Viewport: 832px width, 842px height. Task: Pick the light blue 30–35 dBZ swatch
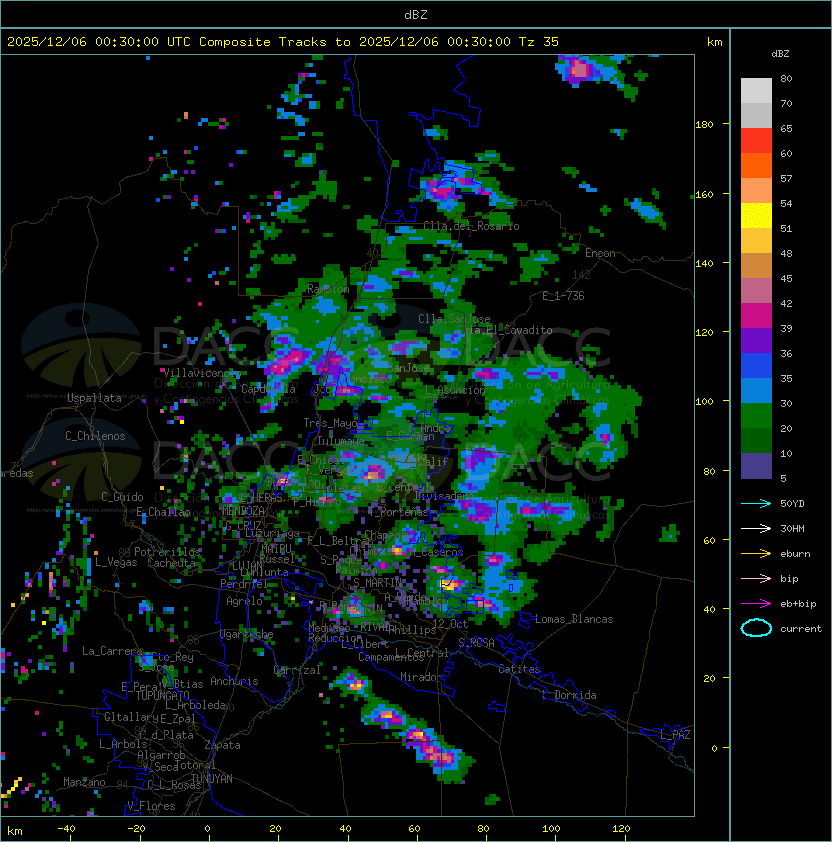756,391
